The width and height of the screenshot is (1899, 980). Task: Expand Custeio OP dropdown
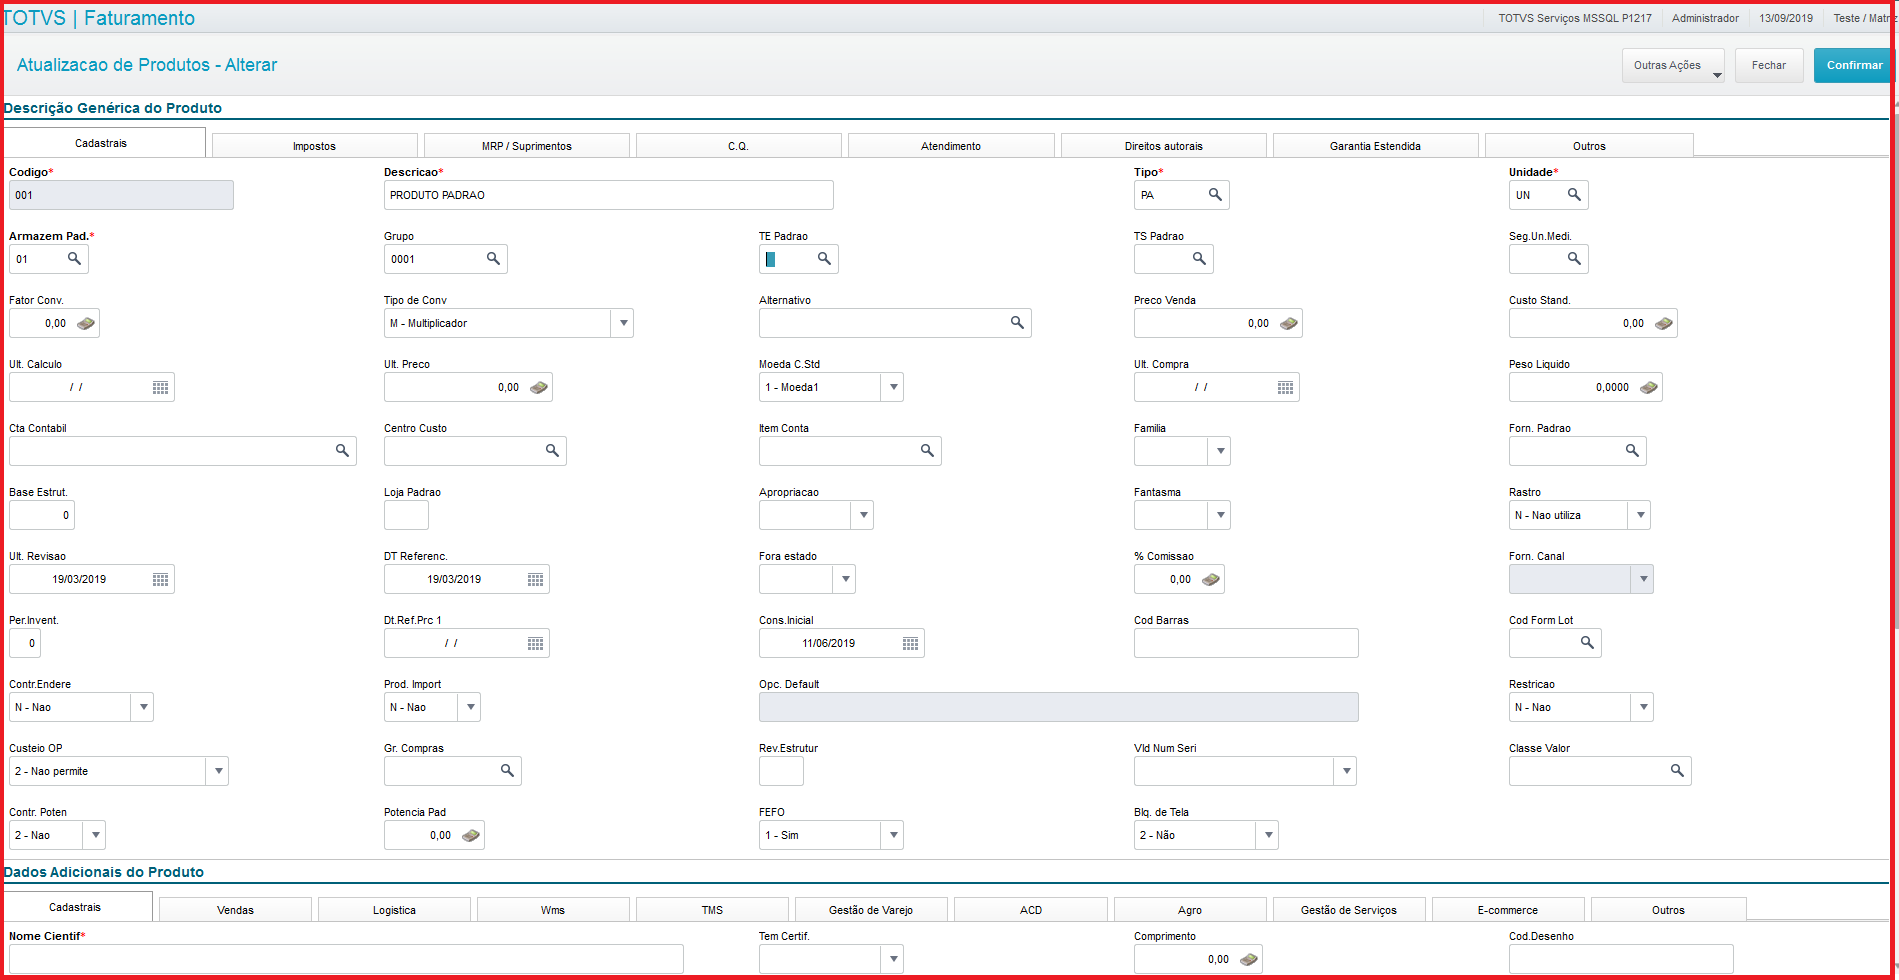click(x=217, y=771)
